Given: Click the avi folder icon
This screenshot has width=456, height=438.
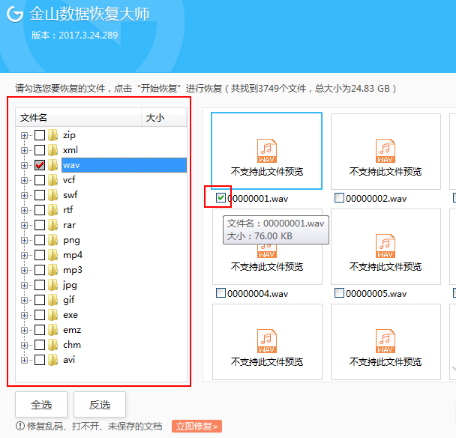Looking at the screenshot, I should pyautogui.click(x=53, y=360).
